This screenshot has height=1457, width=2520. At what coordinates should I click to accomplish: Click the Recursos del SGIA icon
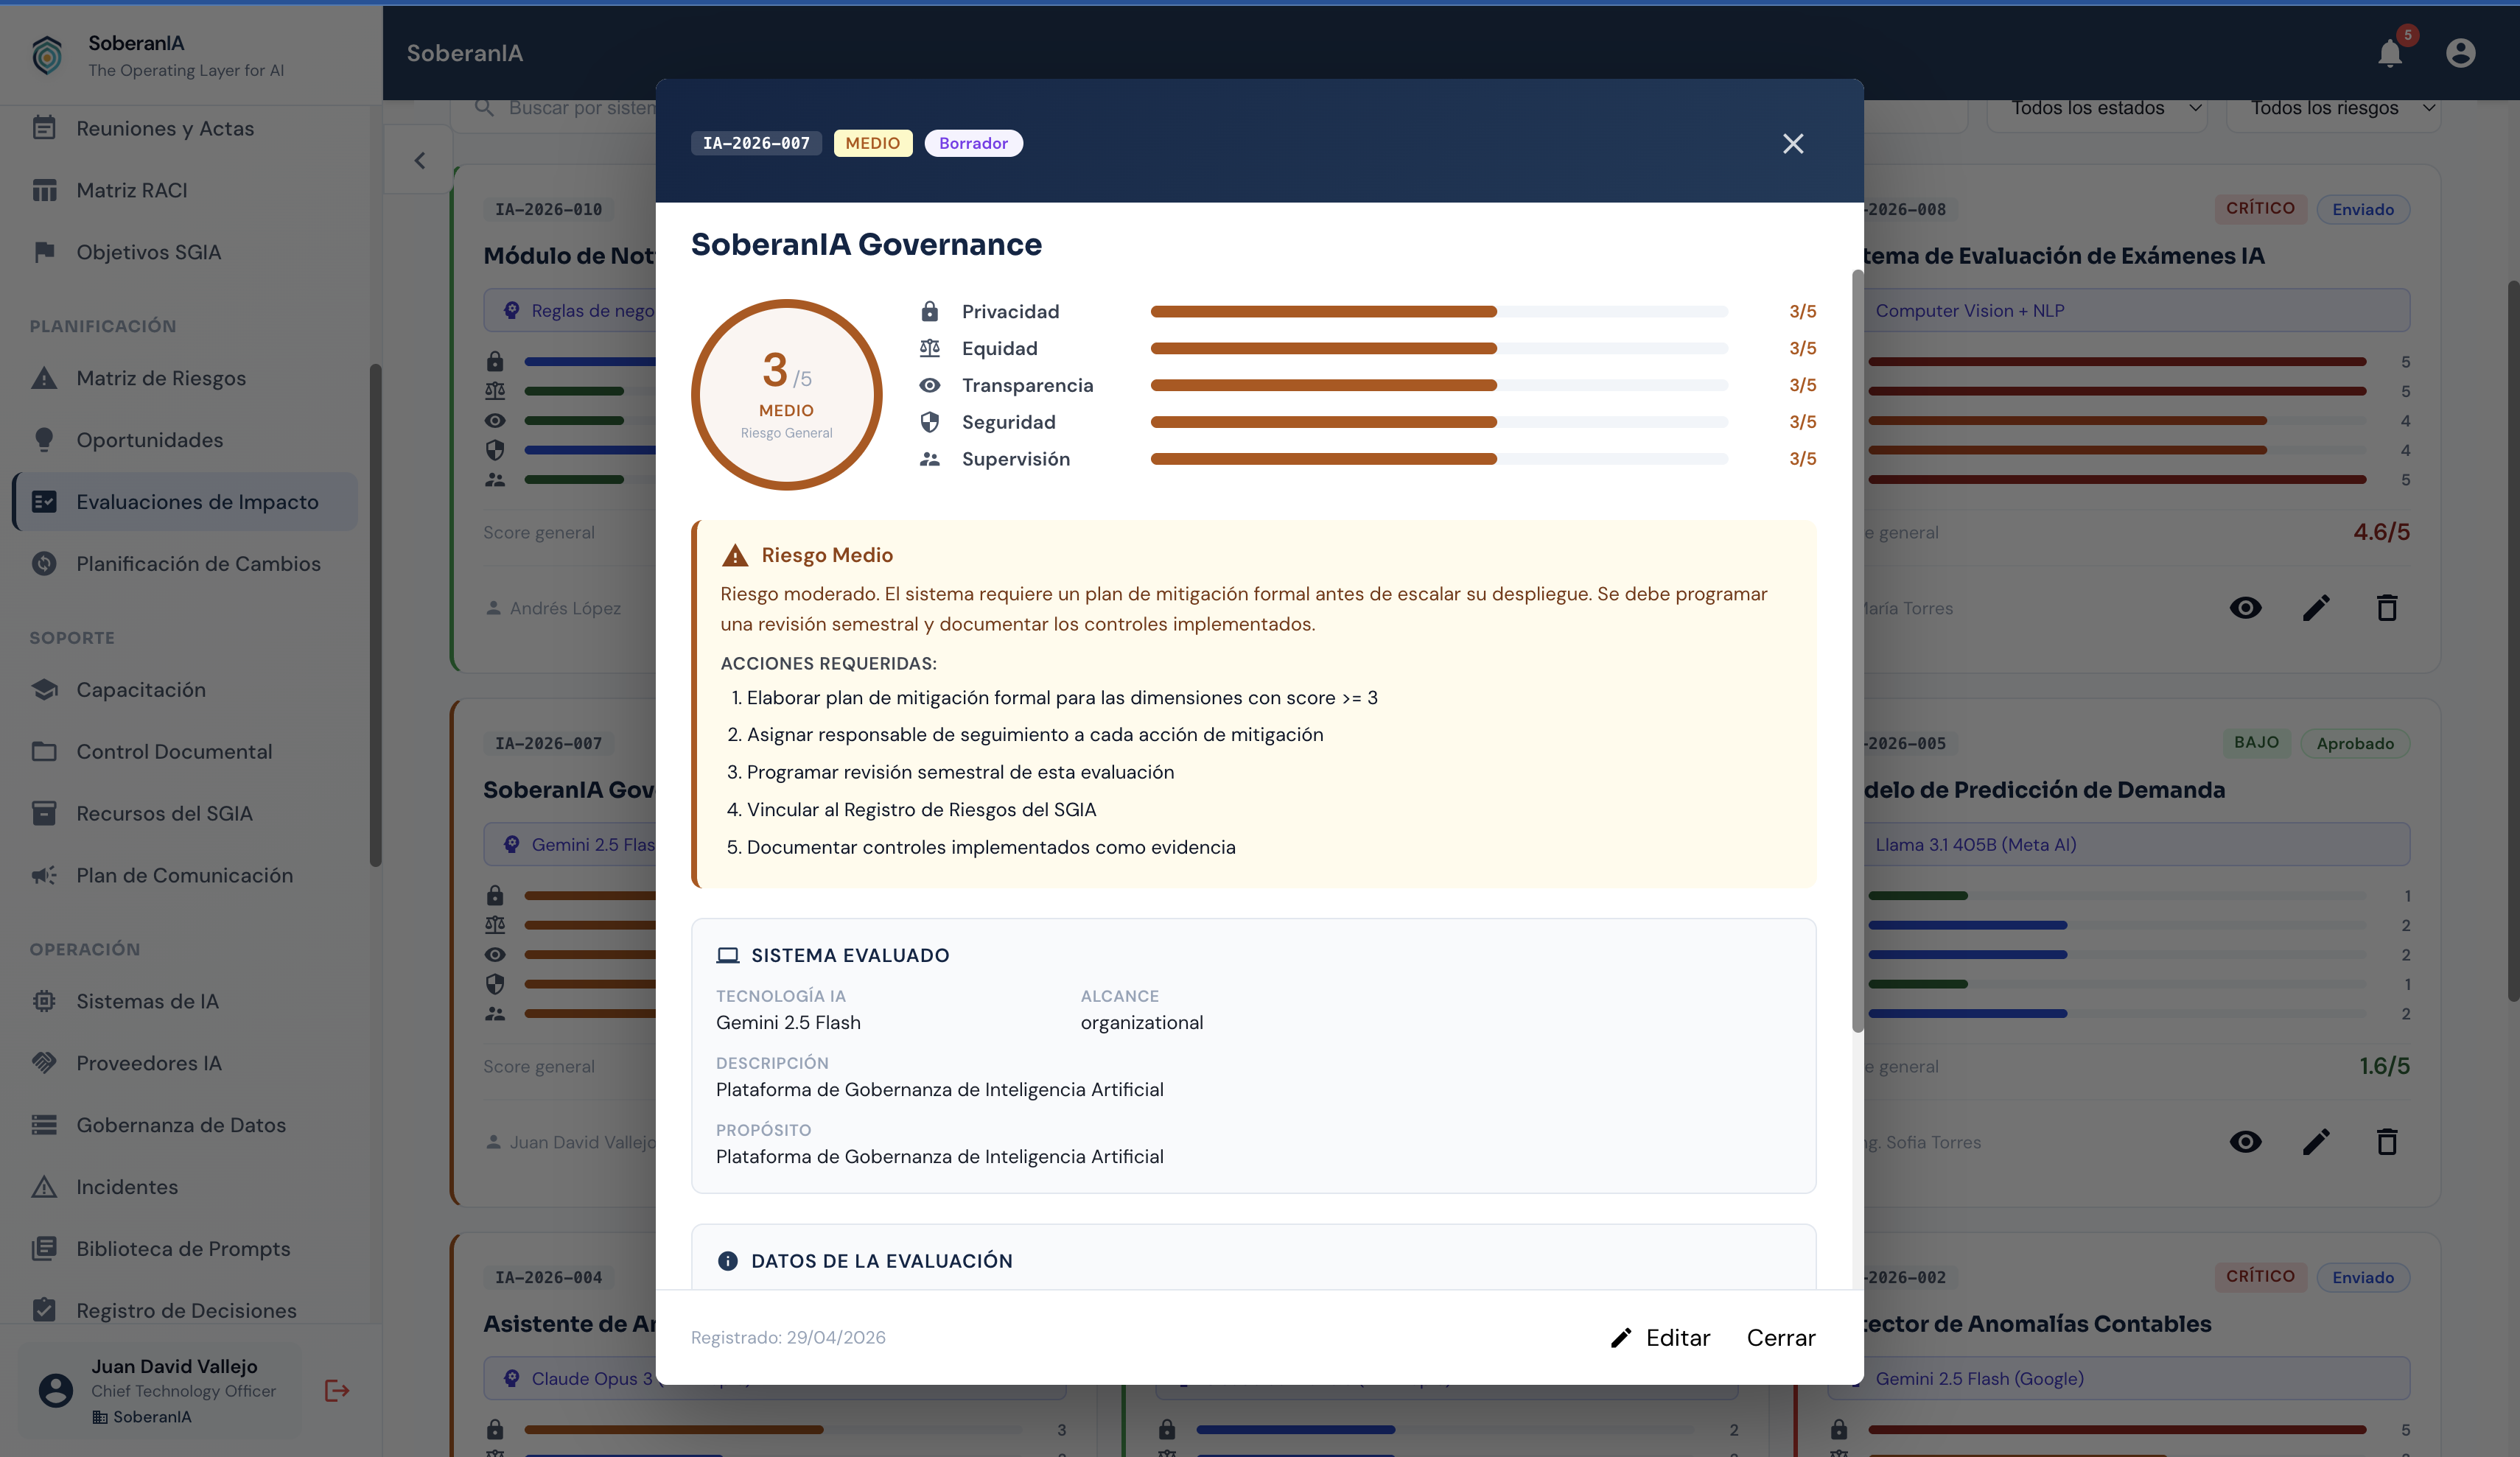point(44,813)
